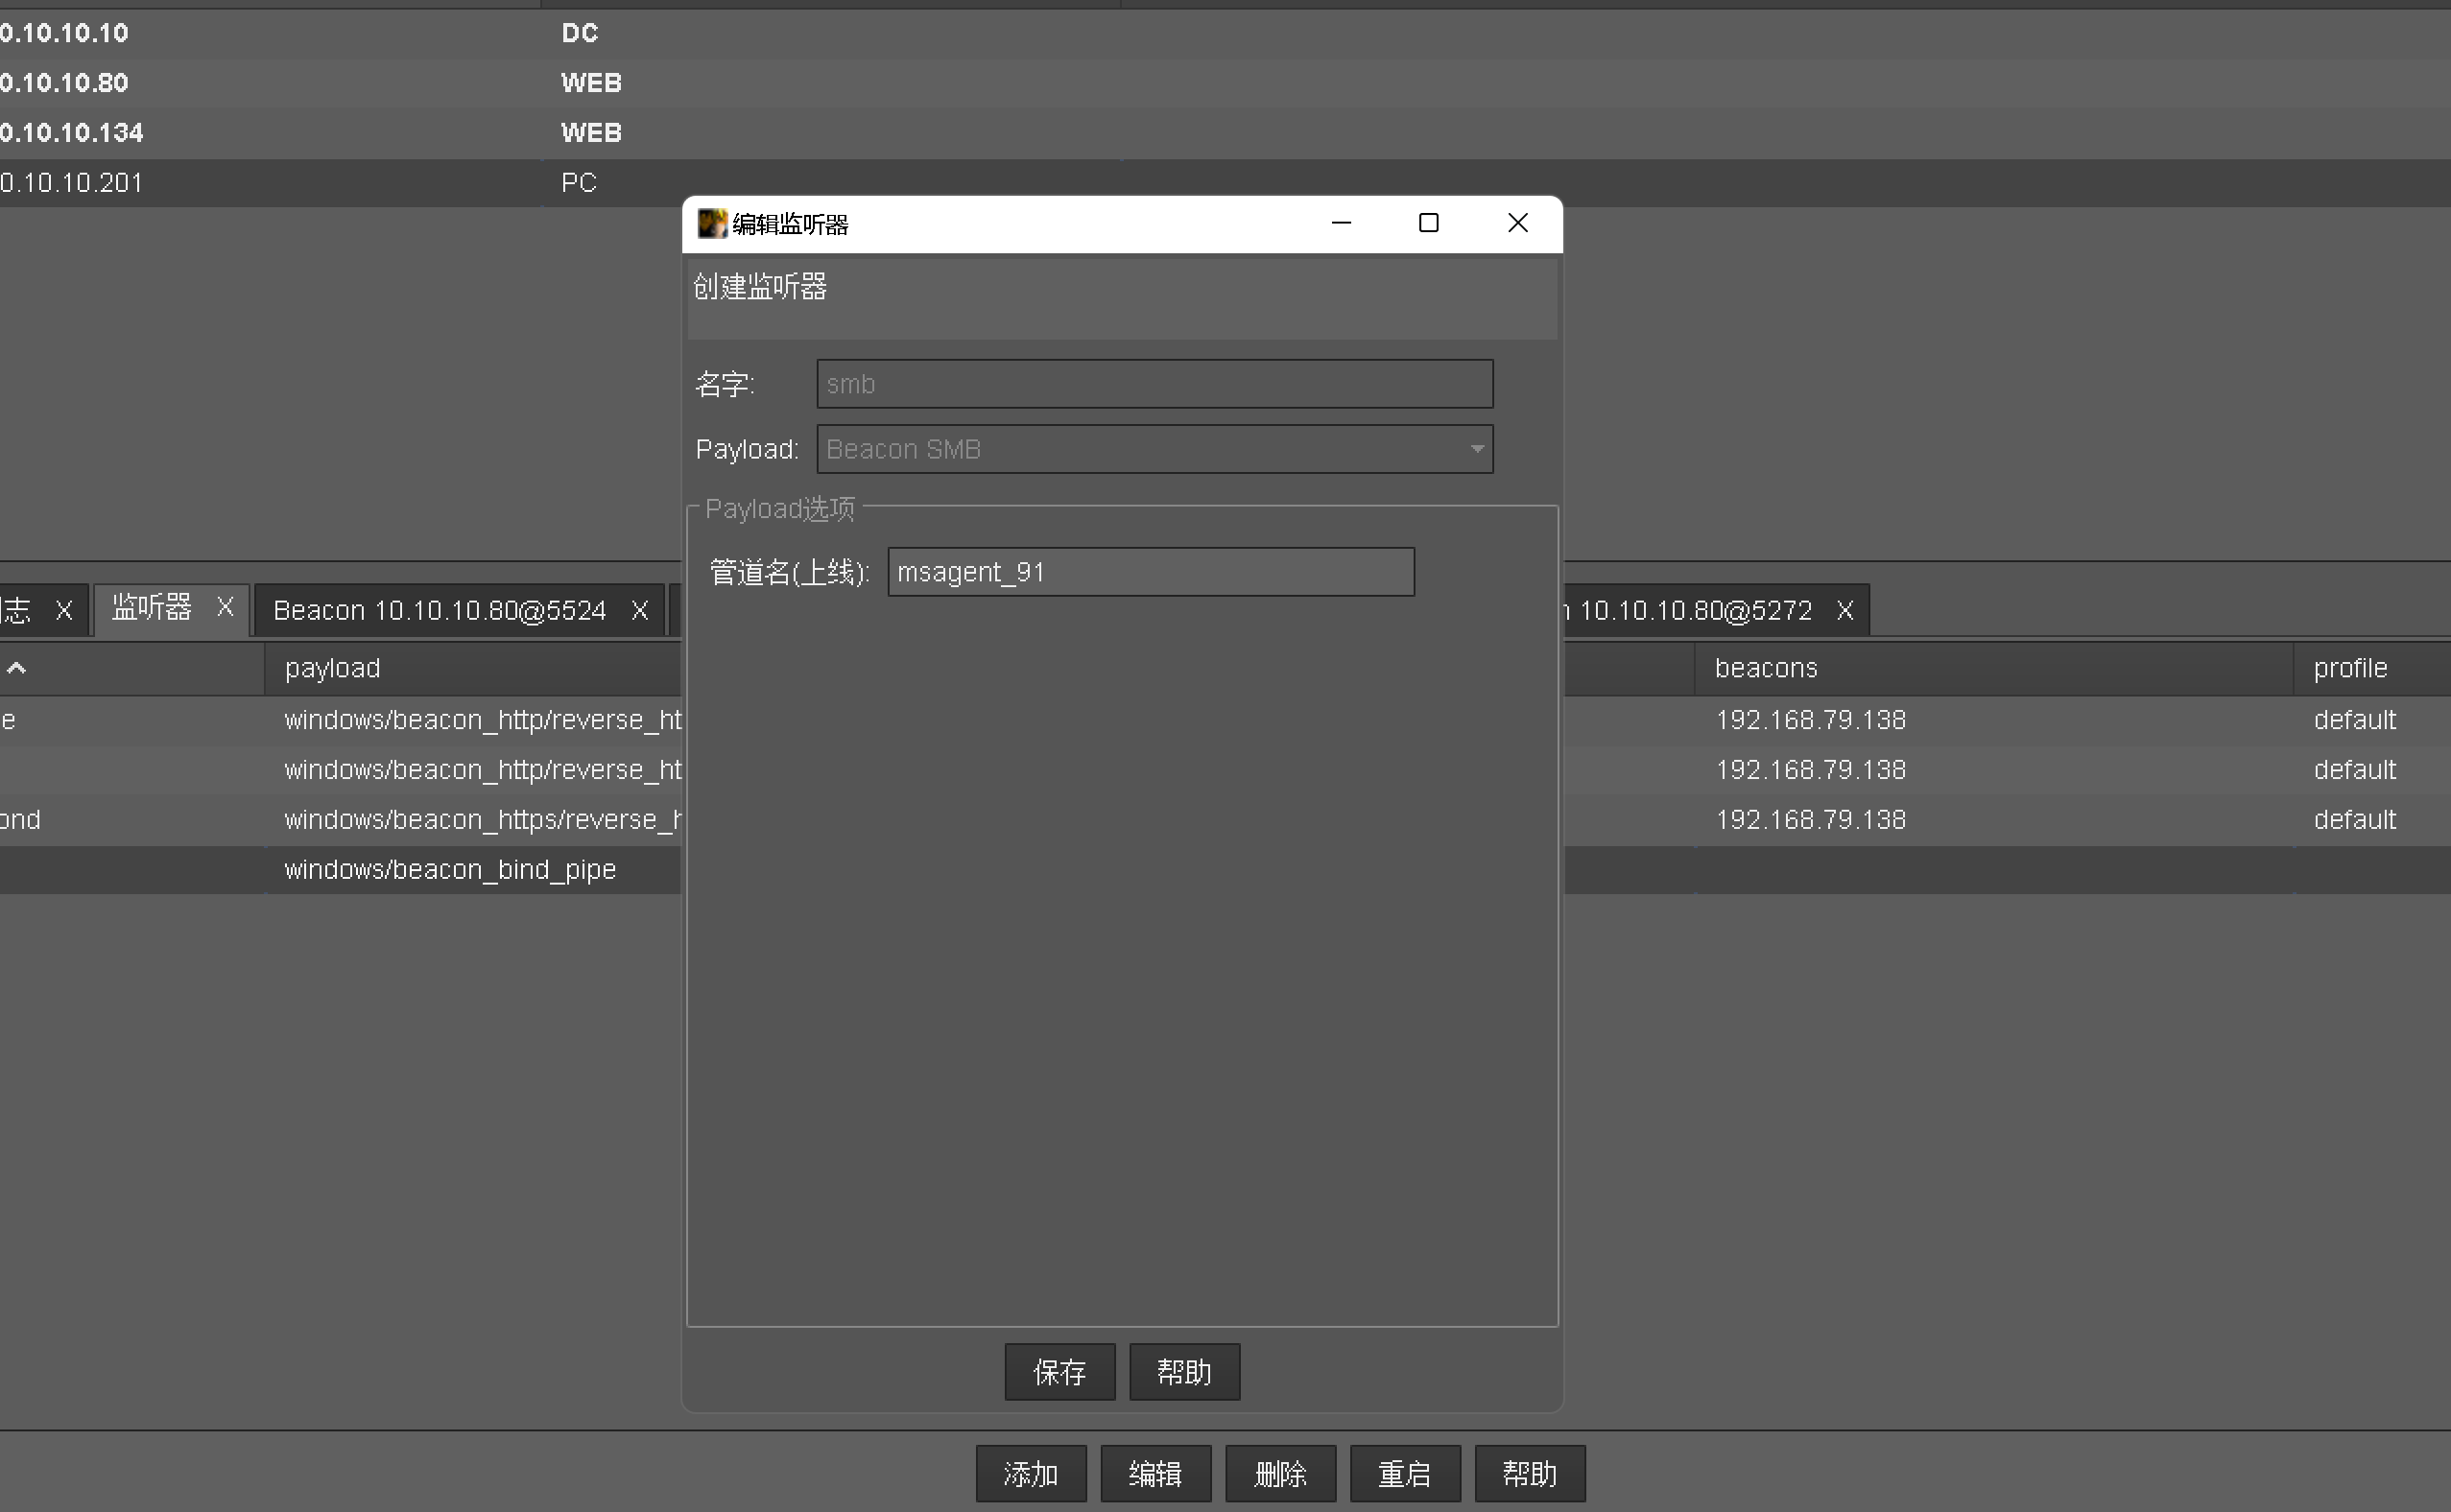Sort listeners by beacons column header
The image size is (2451, 1512).
click(x=1765, y=668)
